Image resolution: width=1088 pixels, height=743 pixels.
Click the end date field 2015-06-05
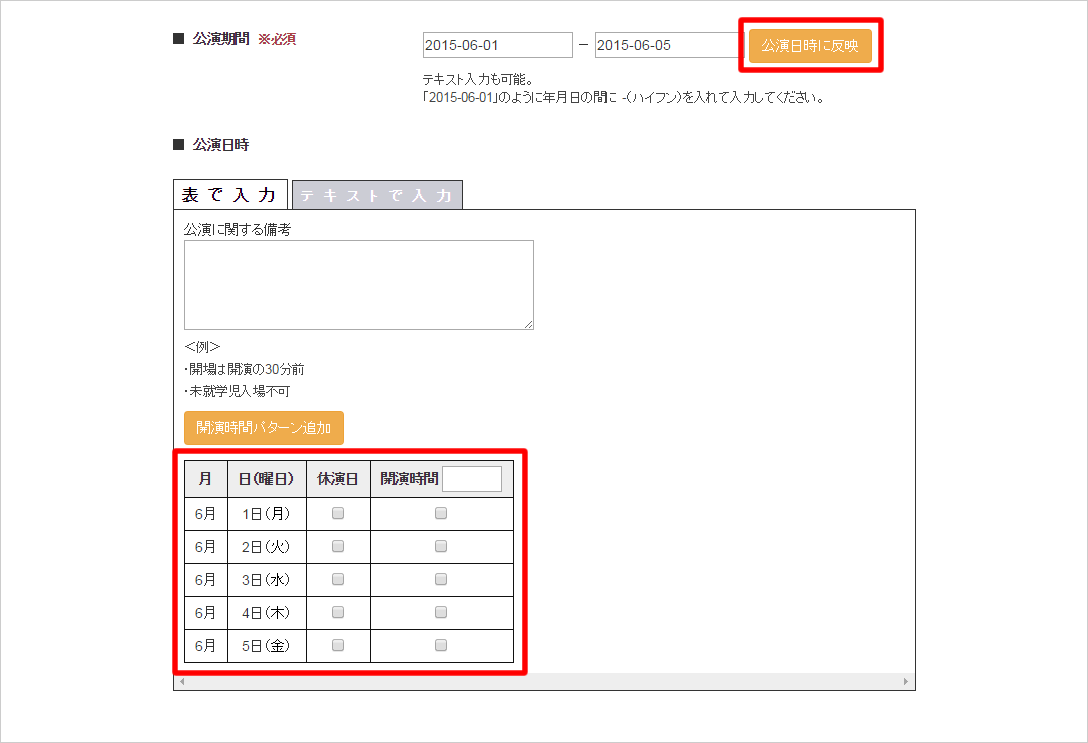tap(667, 46)
